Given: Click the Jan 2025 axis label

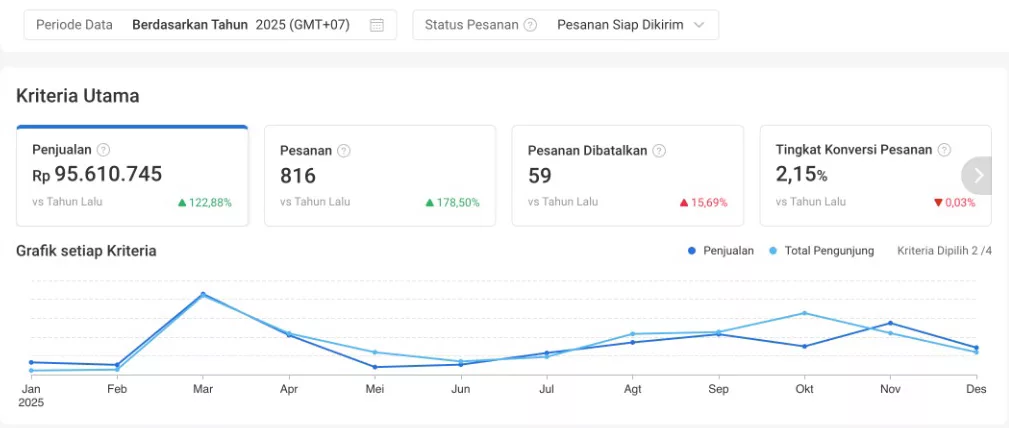Looking at the screenshot, I should [31, 396].
